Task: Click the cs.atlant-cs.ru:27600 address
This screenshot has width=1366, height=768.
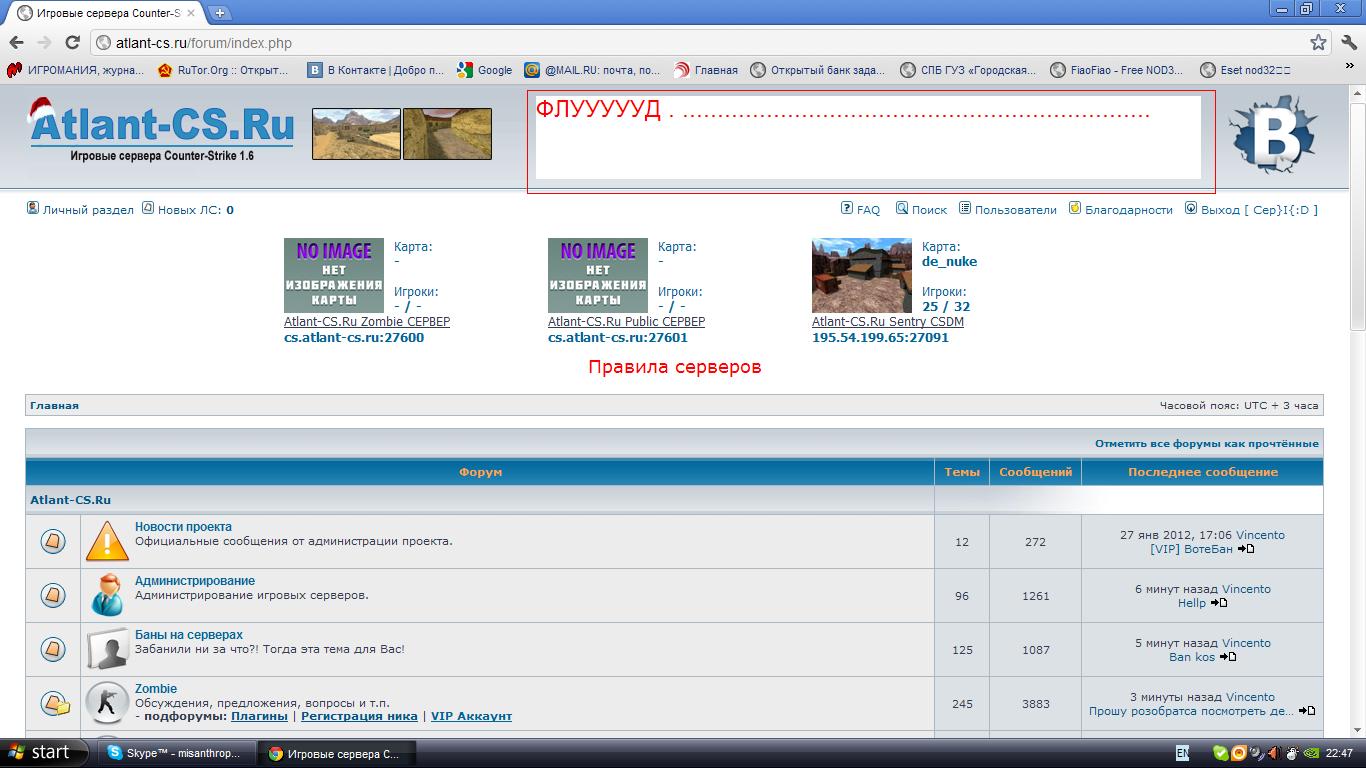Action: [x=354, y=338]
